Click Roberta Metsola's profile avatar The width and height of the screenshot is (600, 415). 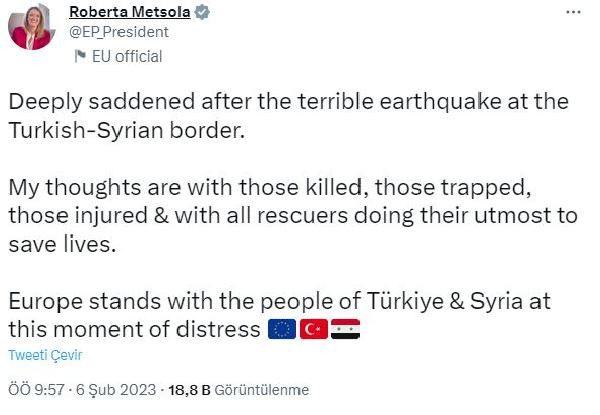click(32, 27)
